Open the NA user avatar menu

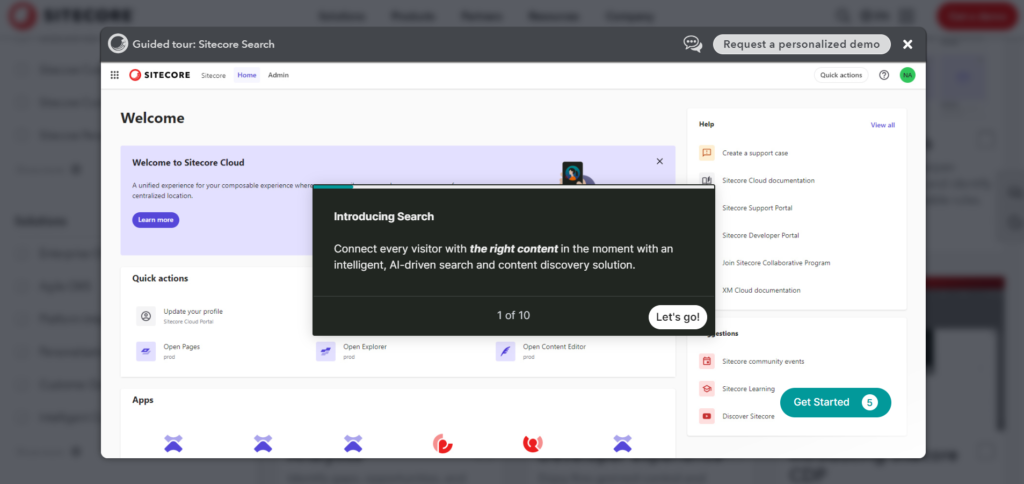[x=907, y=75]
